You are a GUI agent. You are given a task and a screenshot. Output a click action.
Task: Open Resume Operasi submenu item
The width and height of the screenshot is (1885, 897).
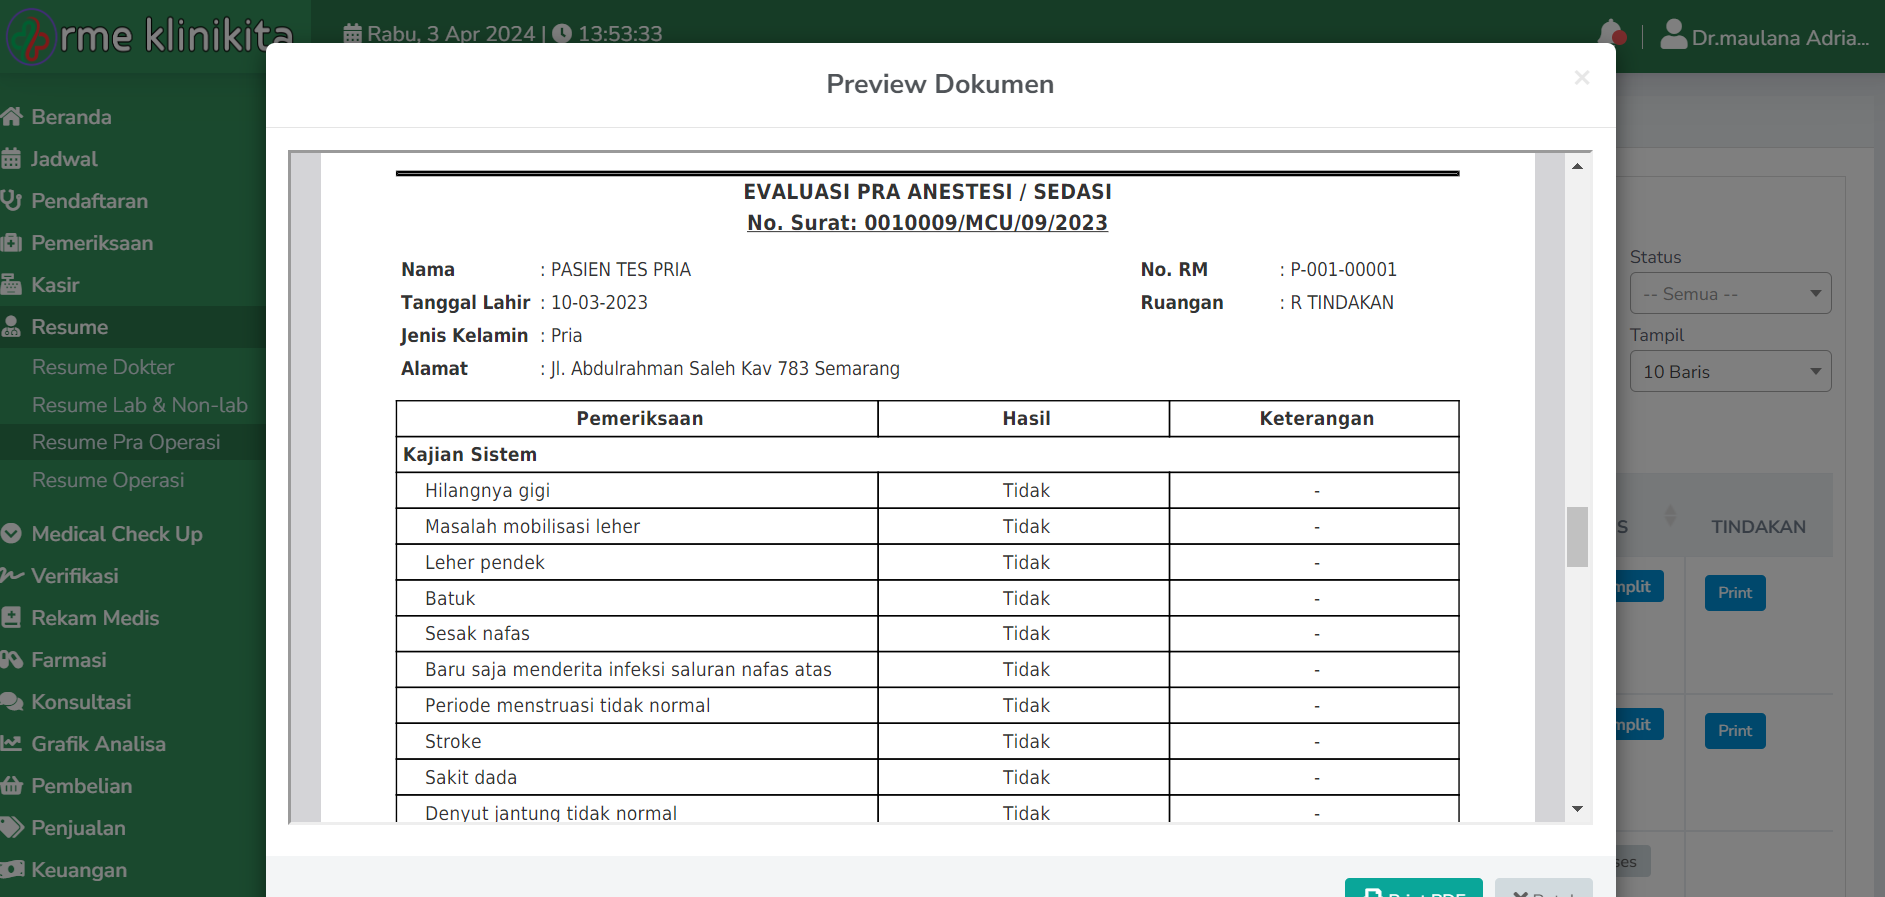point(108,480)
